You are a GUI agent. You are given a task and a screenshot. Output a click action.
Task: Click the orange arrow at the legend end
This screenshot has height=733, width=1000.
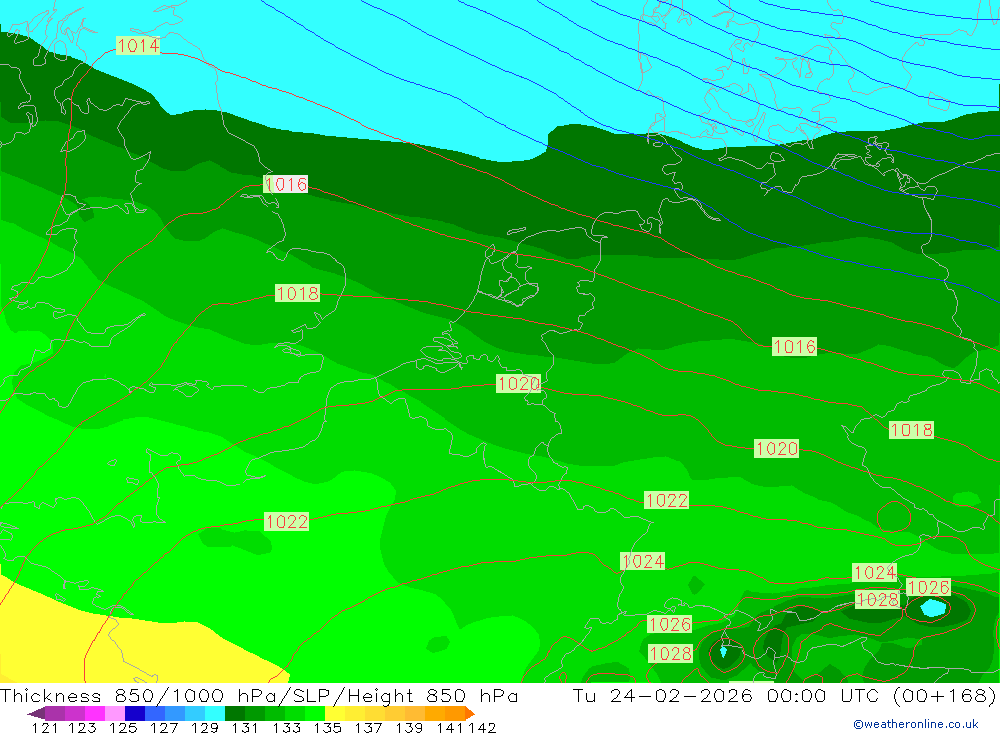[470, 713]
